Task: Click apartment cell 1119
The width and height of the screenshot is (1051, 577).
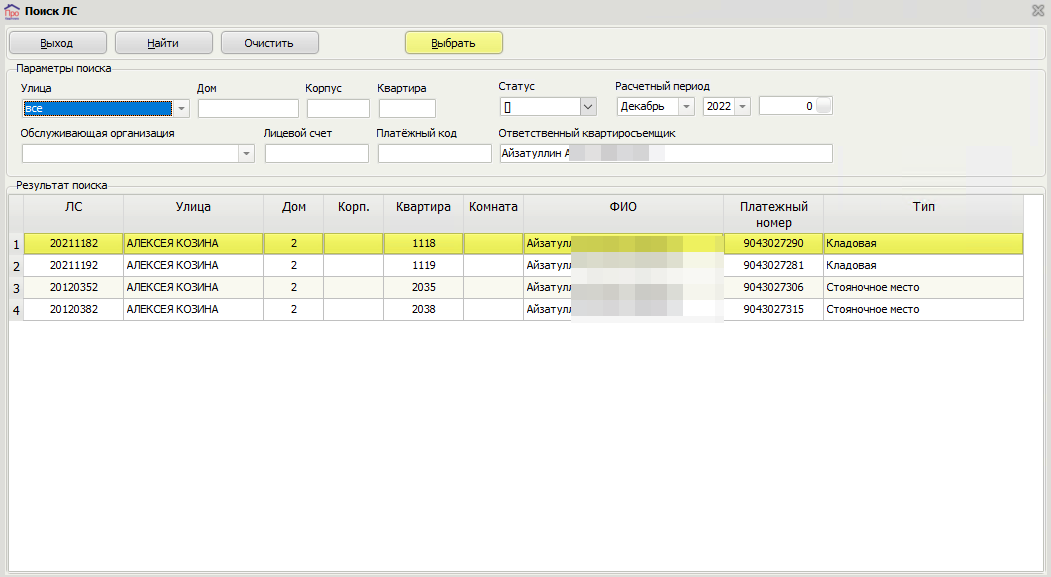Action: (x=424, y=265)
